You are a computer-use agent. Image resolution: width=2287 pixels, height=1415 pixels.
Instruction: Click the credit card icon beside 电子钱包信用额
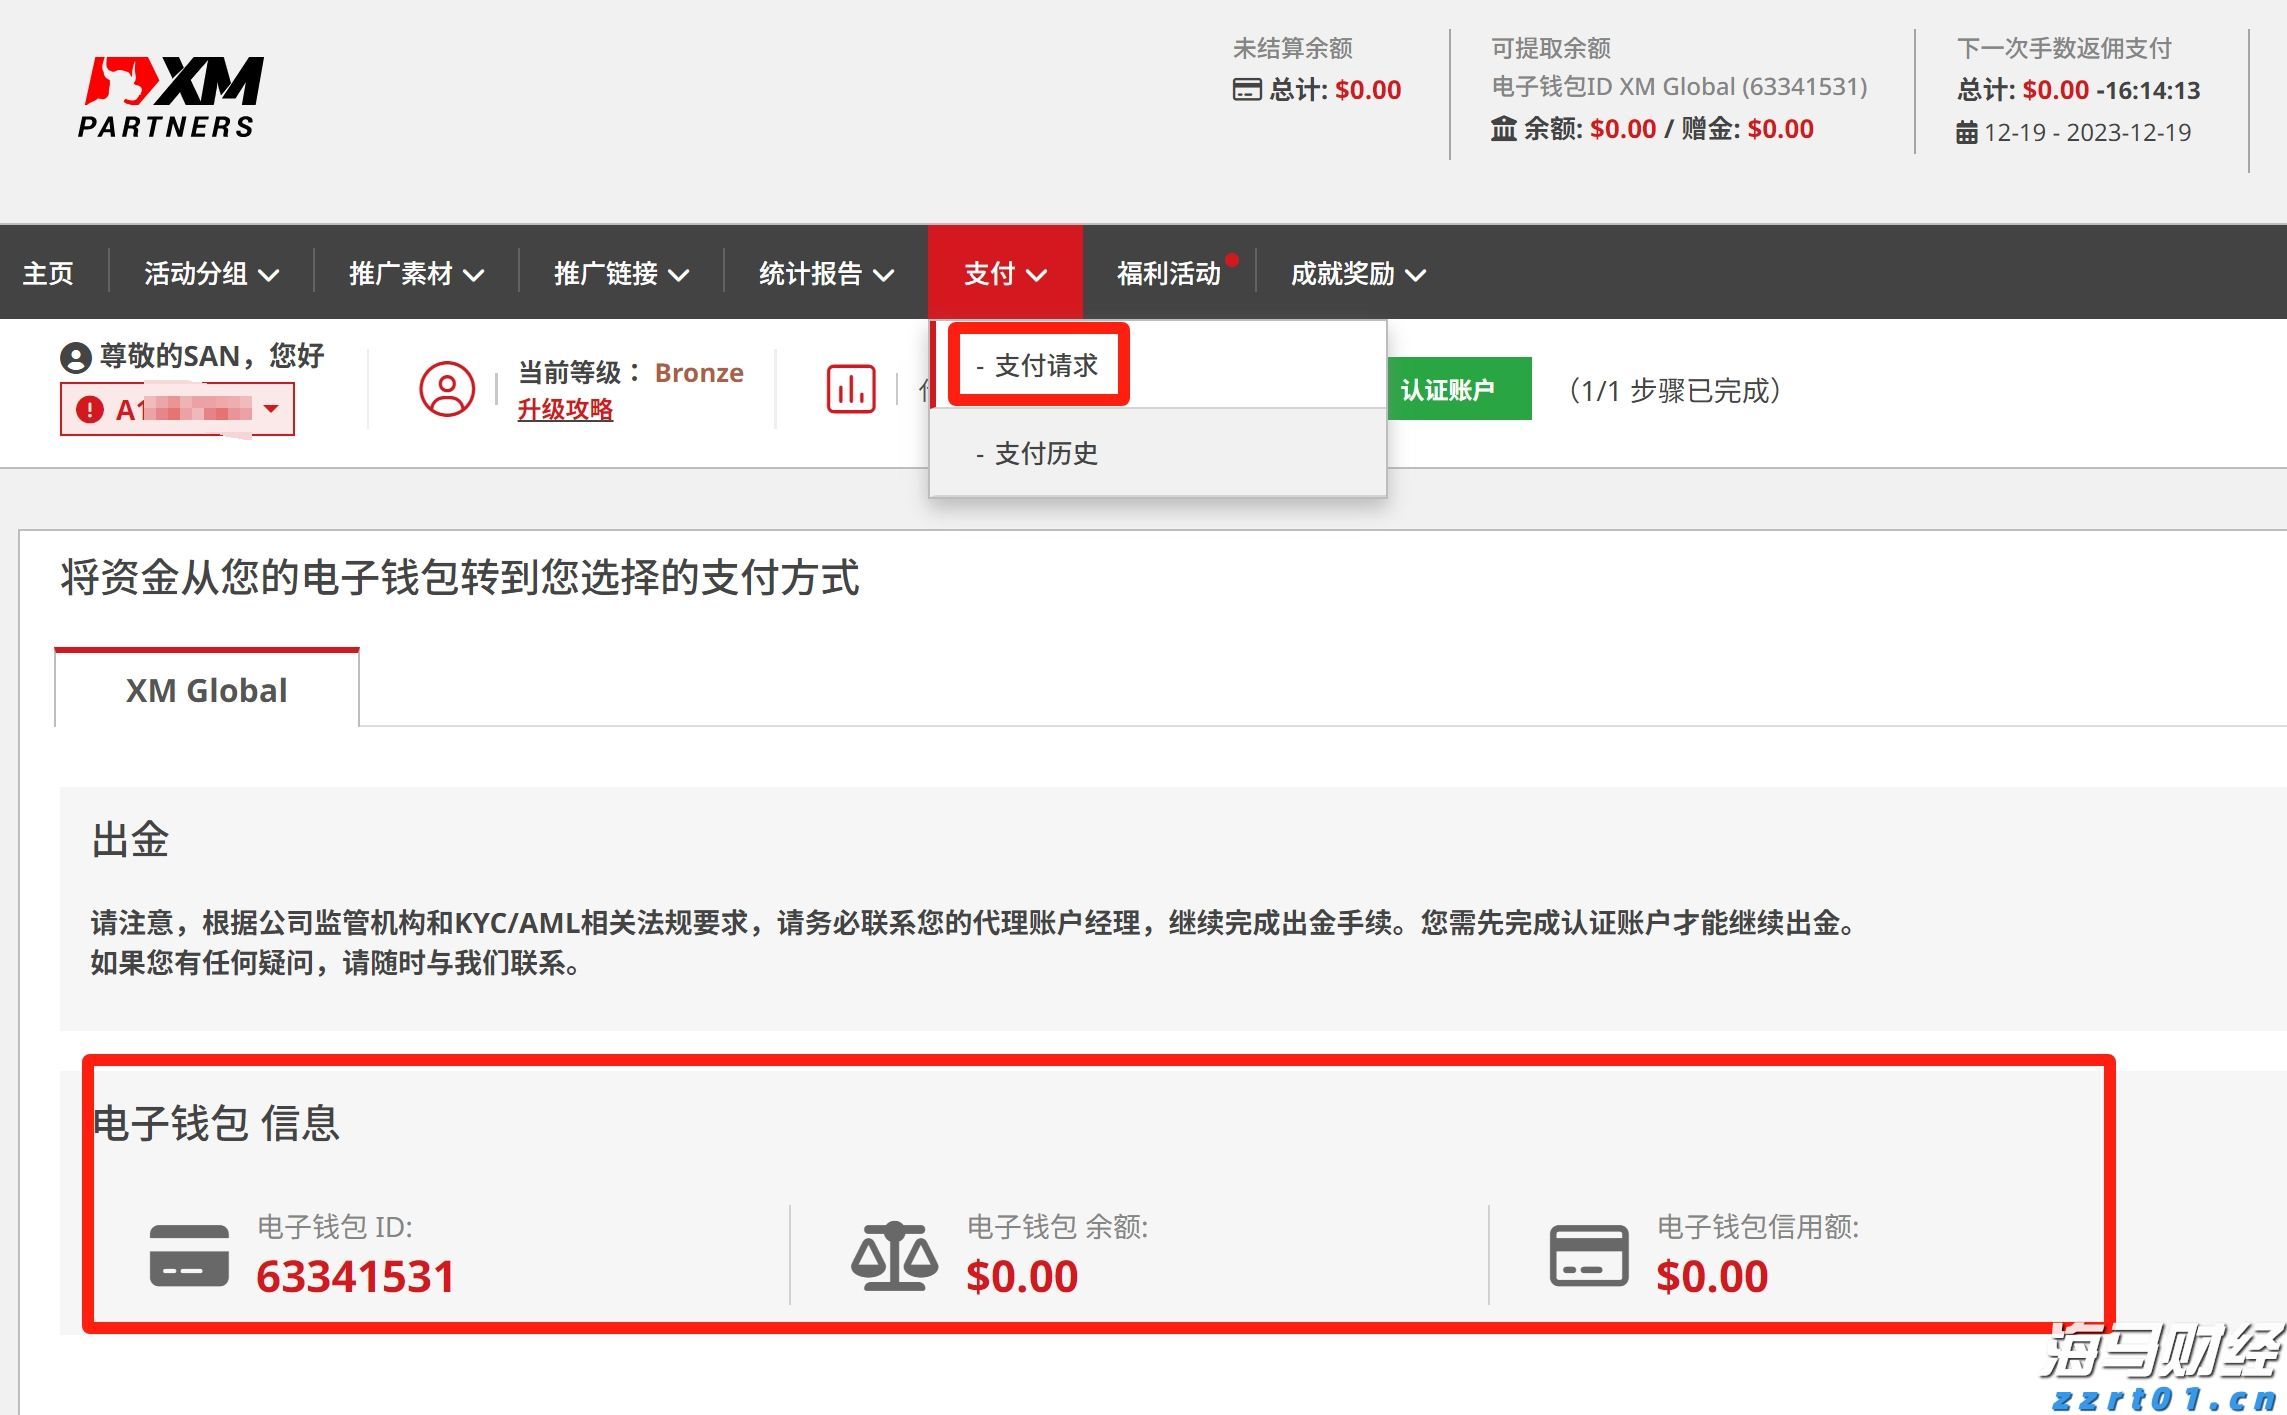(1588, 1258)
